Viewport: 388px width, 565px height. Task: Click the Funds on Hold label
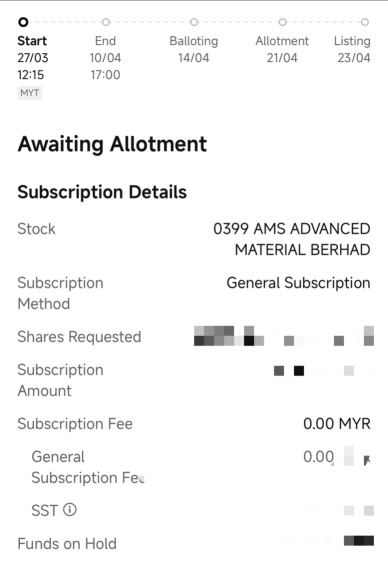(67, 544)
